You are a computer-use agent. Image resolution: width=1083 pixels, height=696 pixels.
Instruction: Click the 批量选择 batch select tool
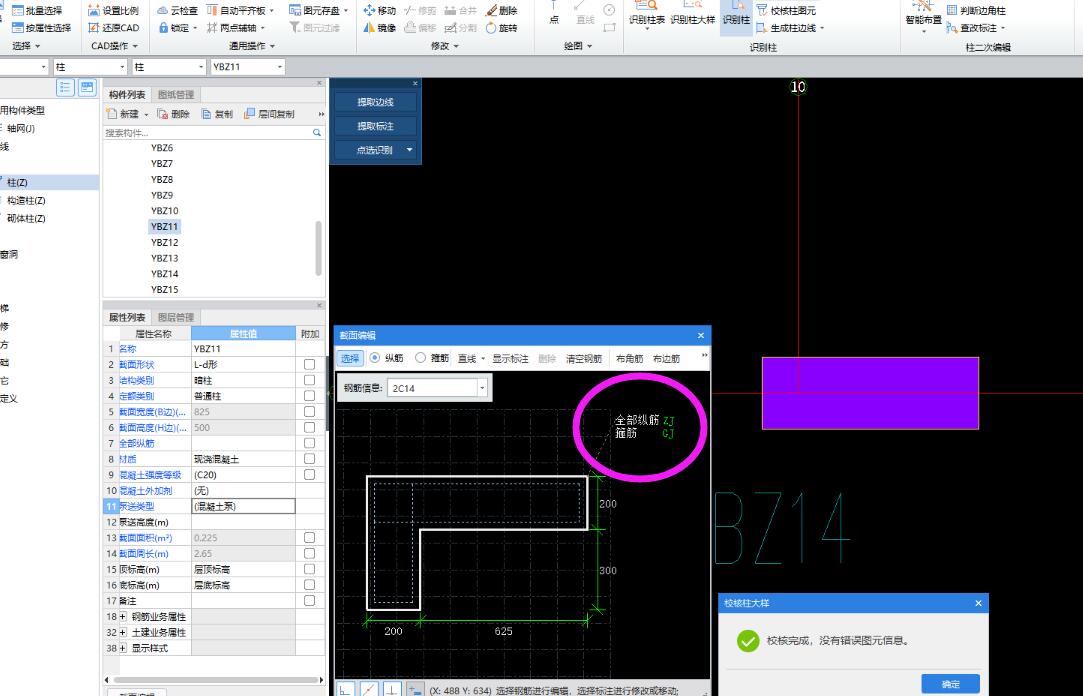[x=37, y=10]
